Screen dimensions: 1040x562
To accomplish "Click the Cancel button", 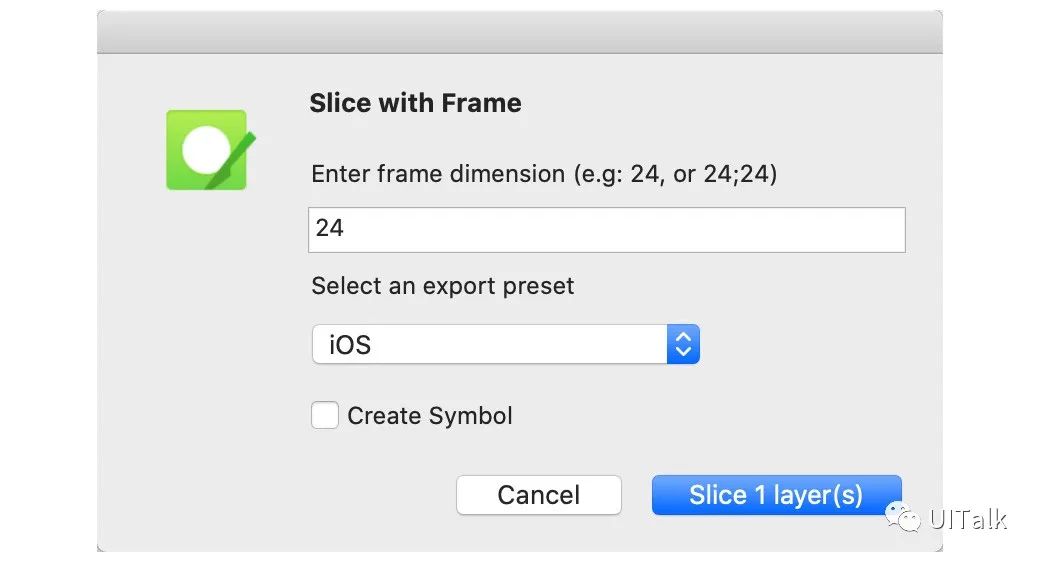I will (x=539, y=495).
